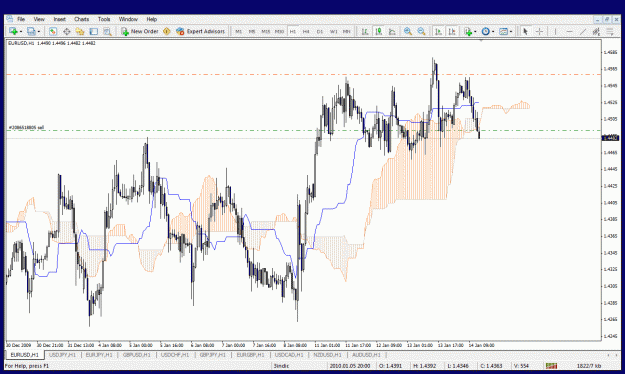Image resolution: width=625 pixels, height=374 pixels.
Task: Expand the Indicators dropdown arrow
Action: pos(475,31)
